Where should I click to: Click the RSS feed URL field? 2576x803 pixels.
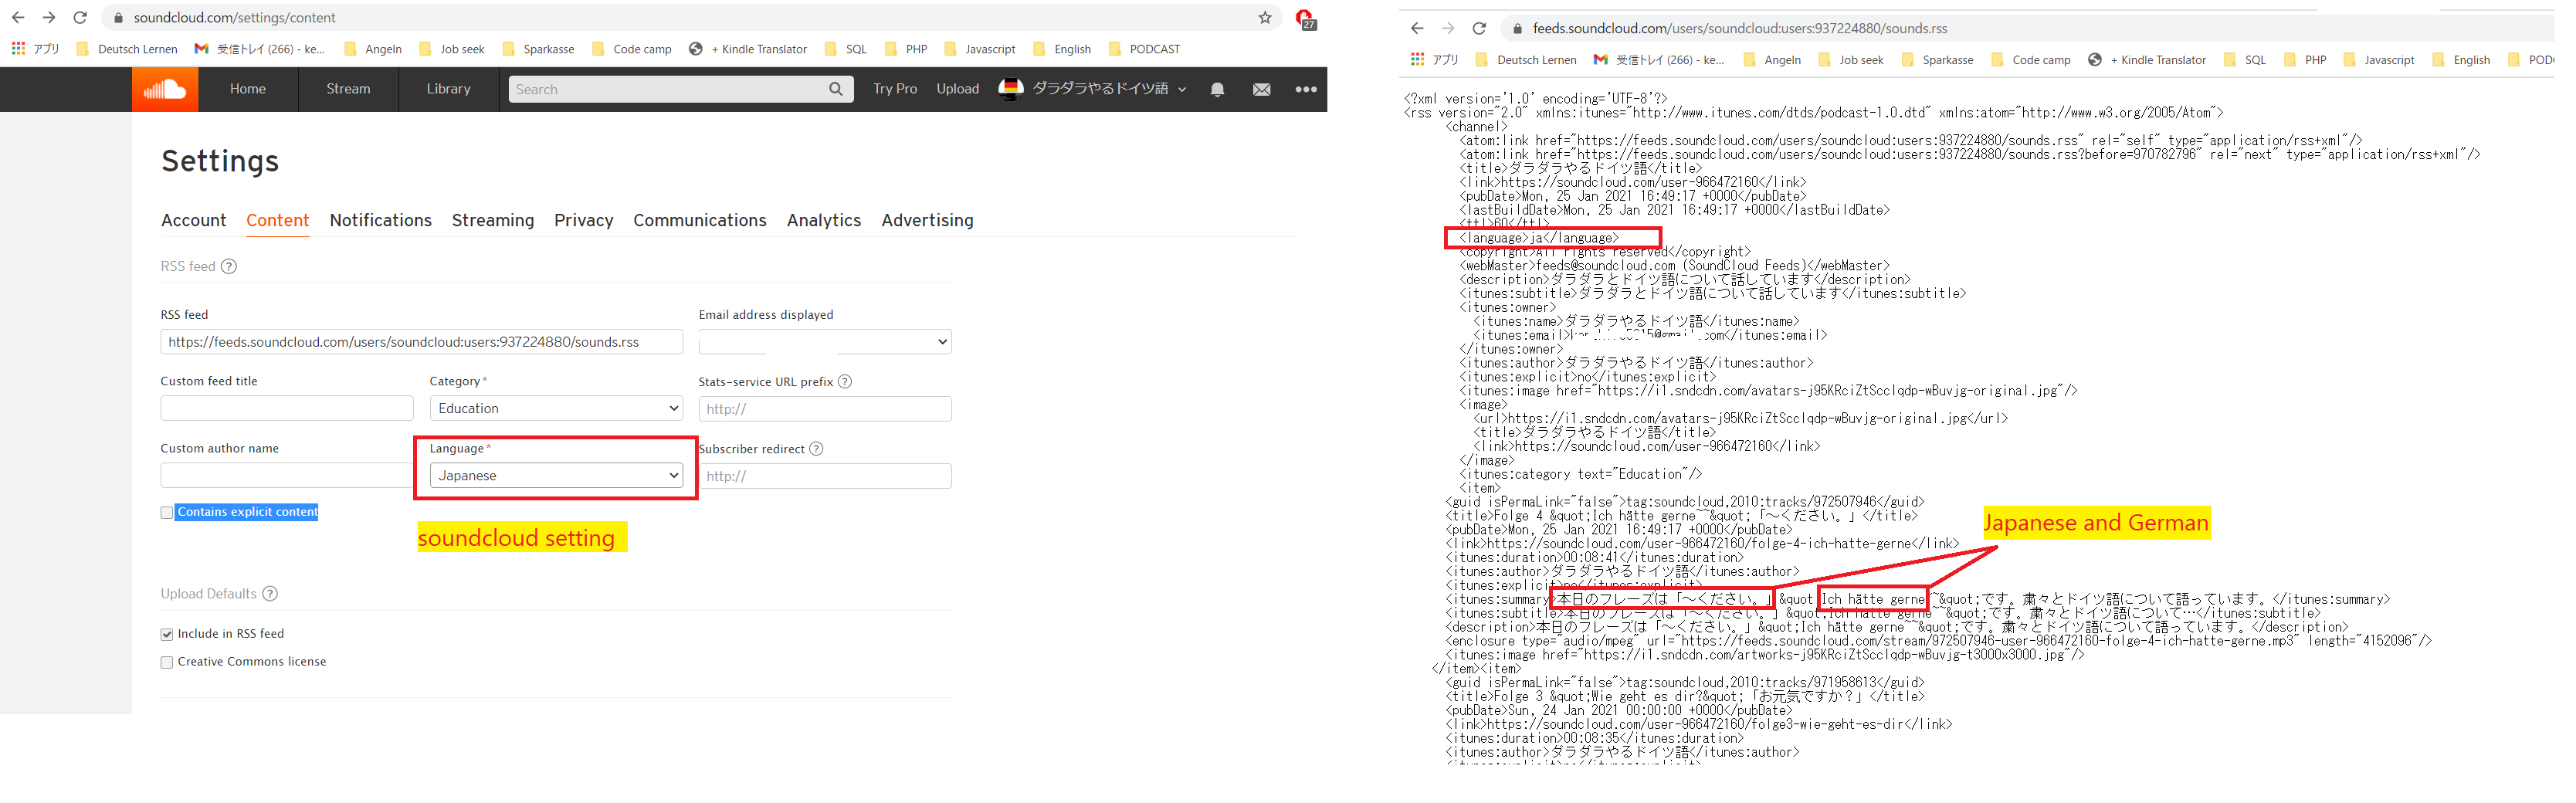[422, 342]
